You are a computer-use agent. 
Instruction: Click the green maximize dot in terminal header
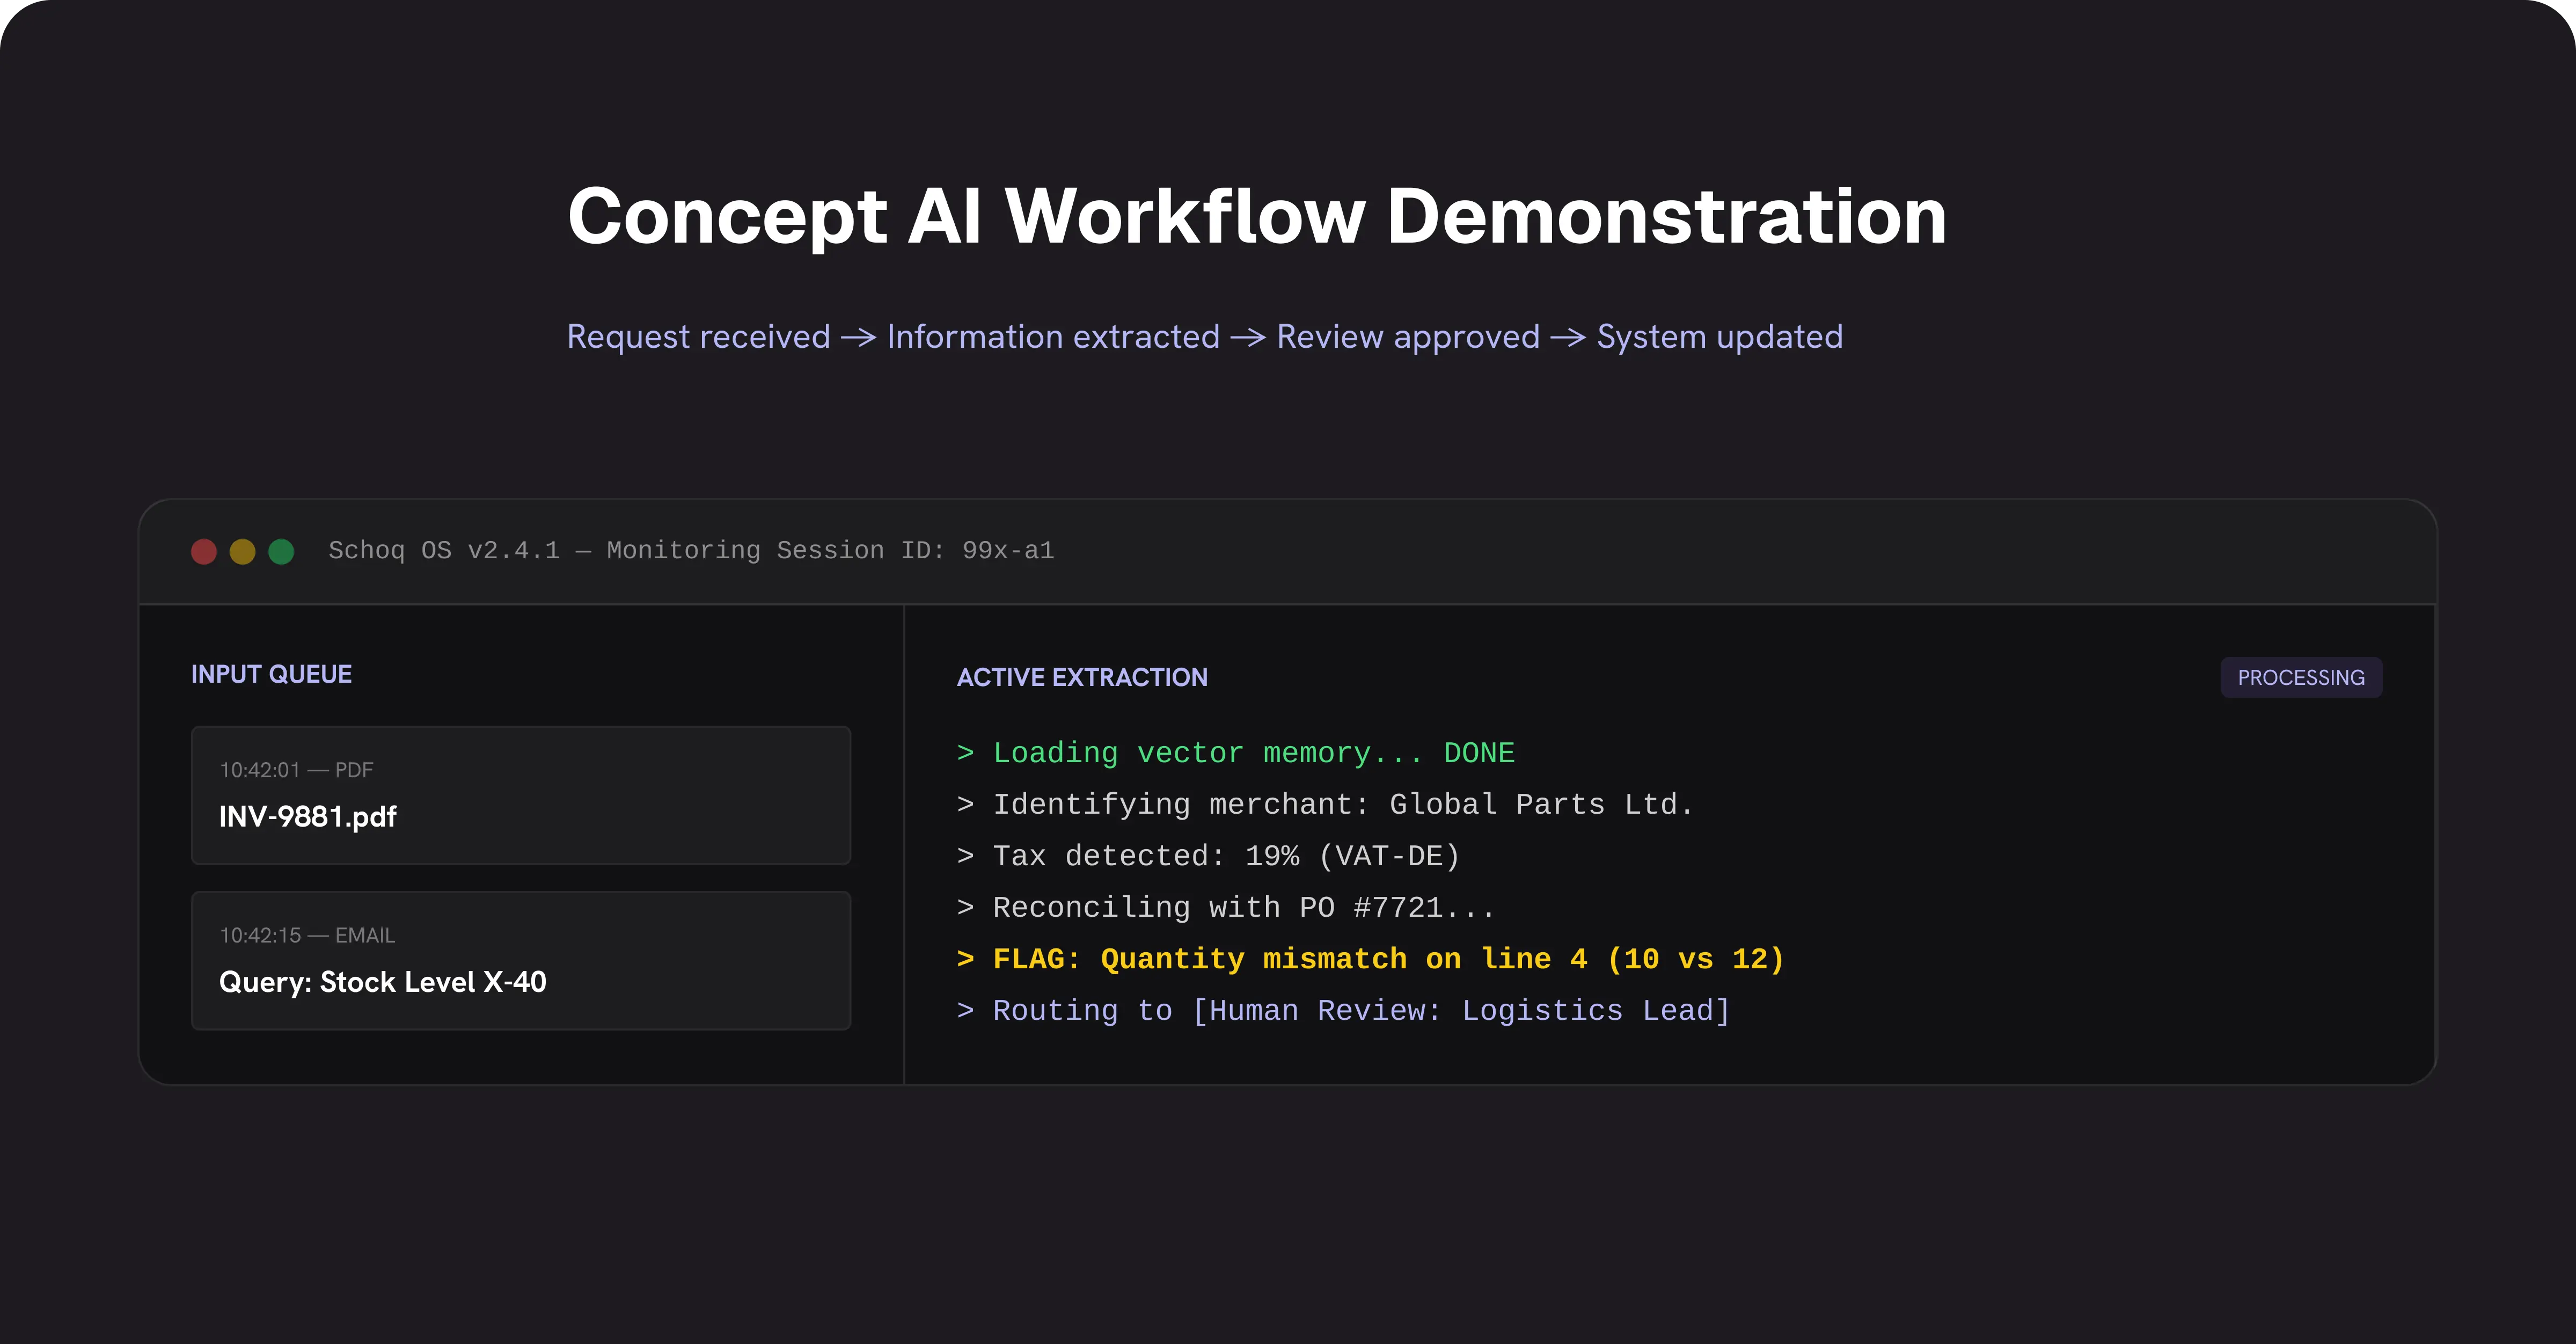tap(282, 551)
